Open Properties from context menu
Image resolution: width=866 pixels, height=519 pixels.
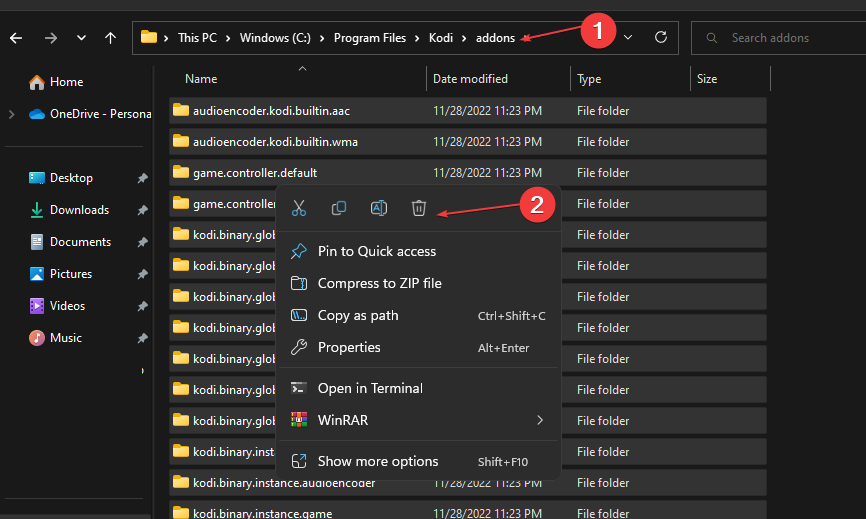click(419, 347)
